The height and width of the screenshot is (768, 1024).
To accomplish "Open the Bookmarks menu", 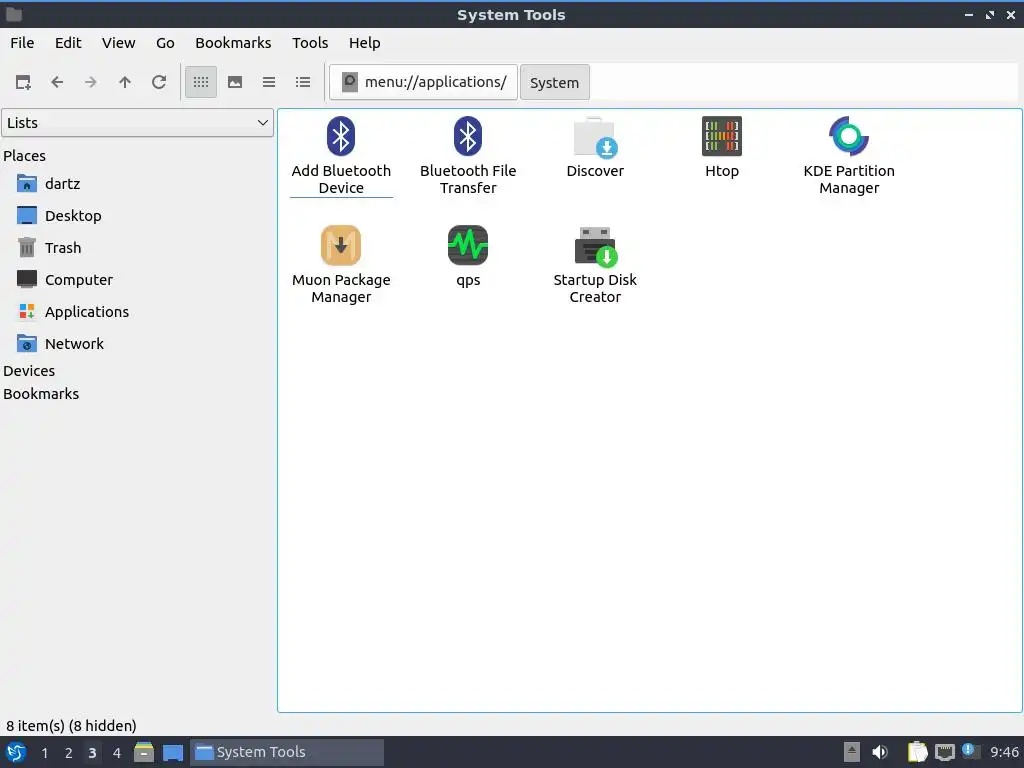I will [233, 43].
